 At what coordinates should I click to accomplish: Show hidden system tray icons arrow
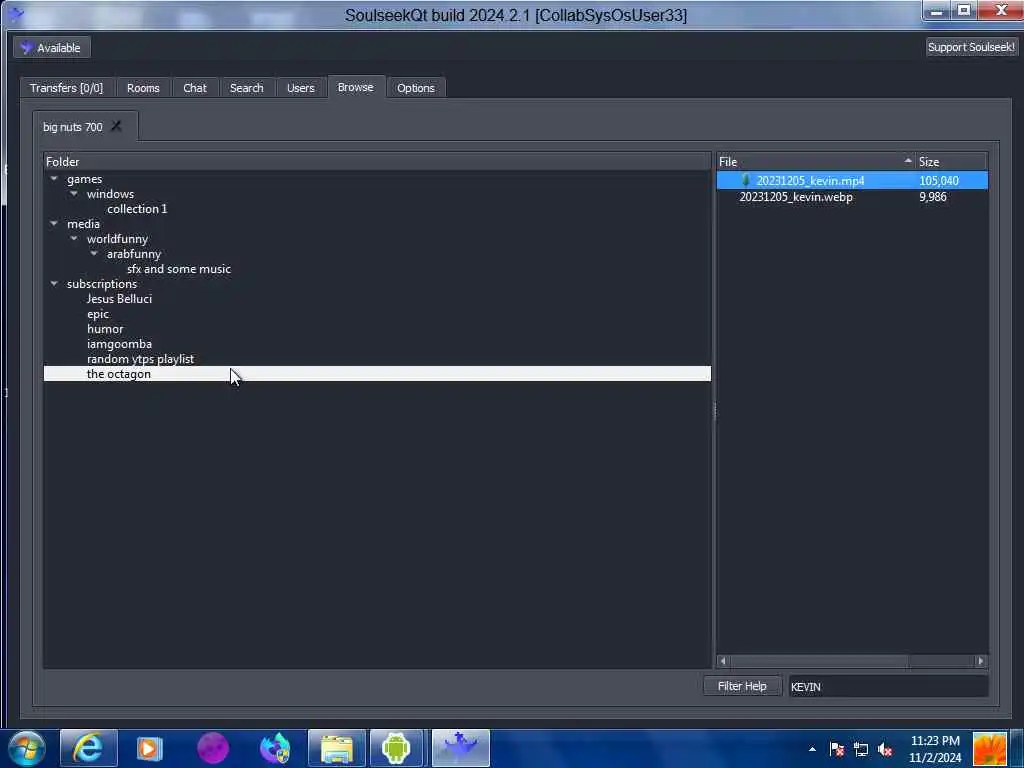tap(812, 749)
